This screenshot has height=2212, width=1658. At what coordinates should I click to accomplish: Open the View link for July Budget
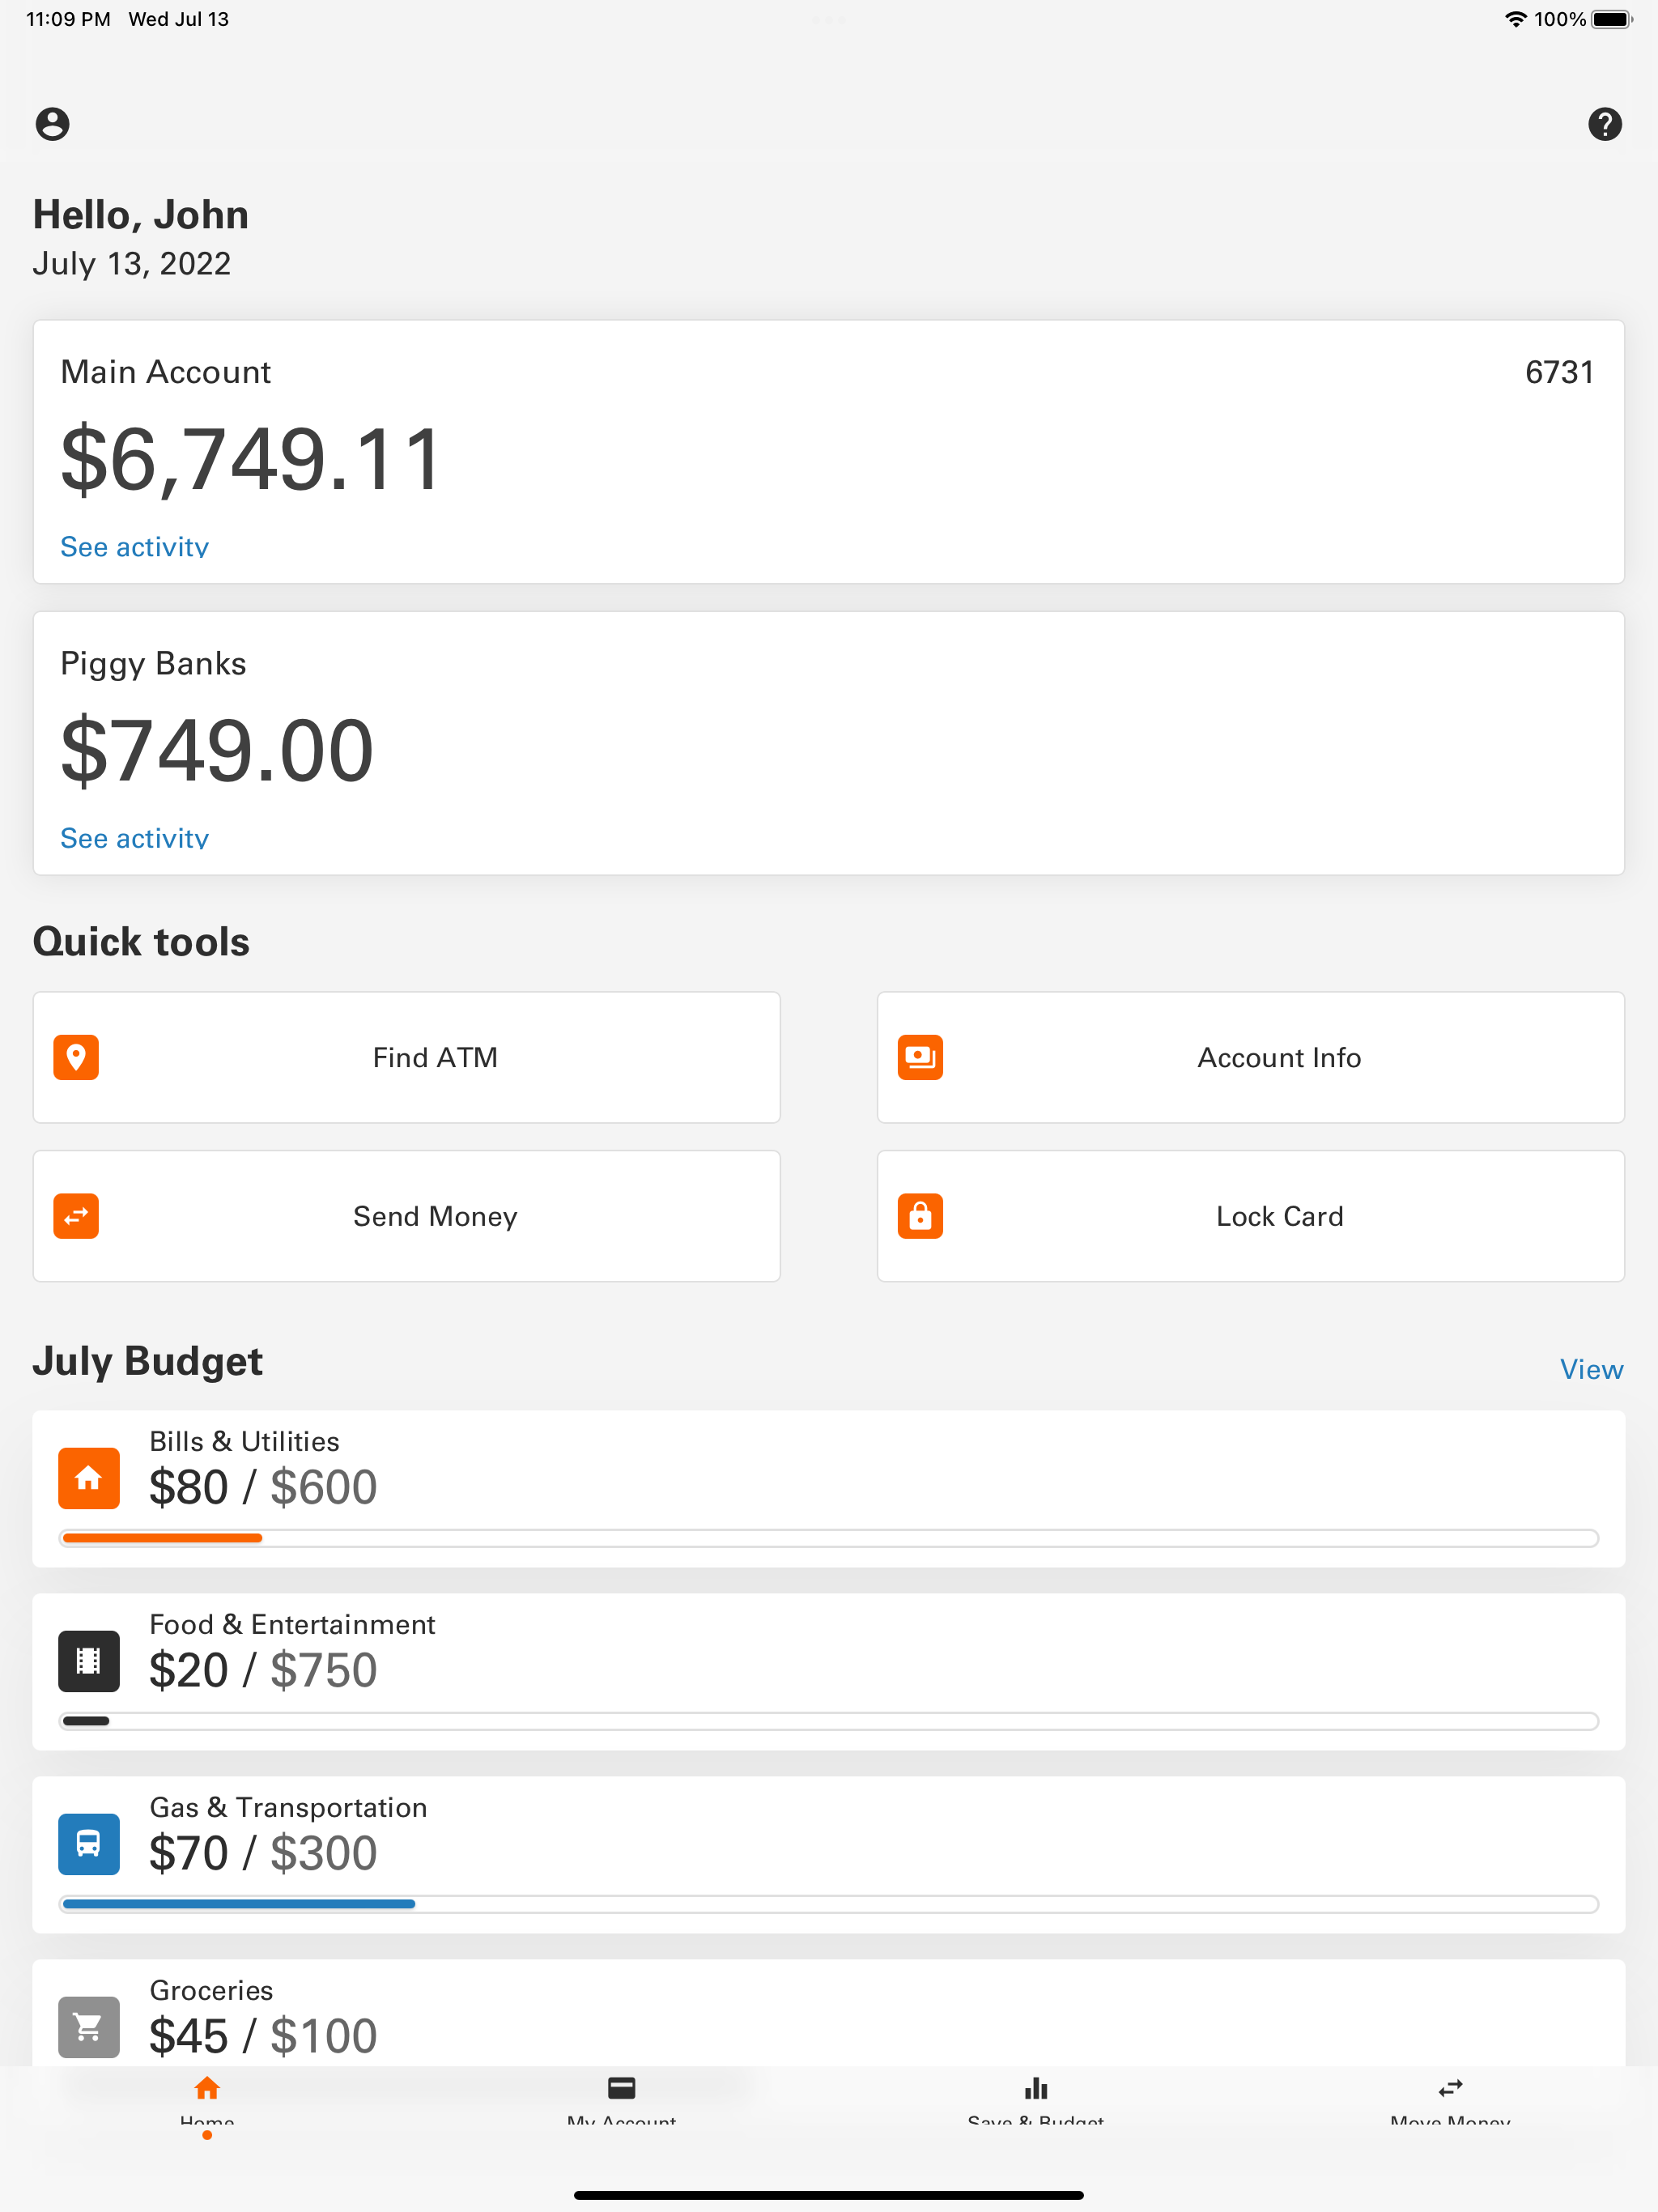1591,1369
